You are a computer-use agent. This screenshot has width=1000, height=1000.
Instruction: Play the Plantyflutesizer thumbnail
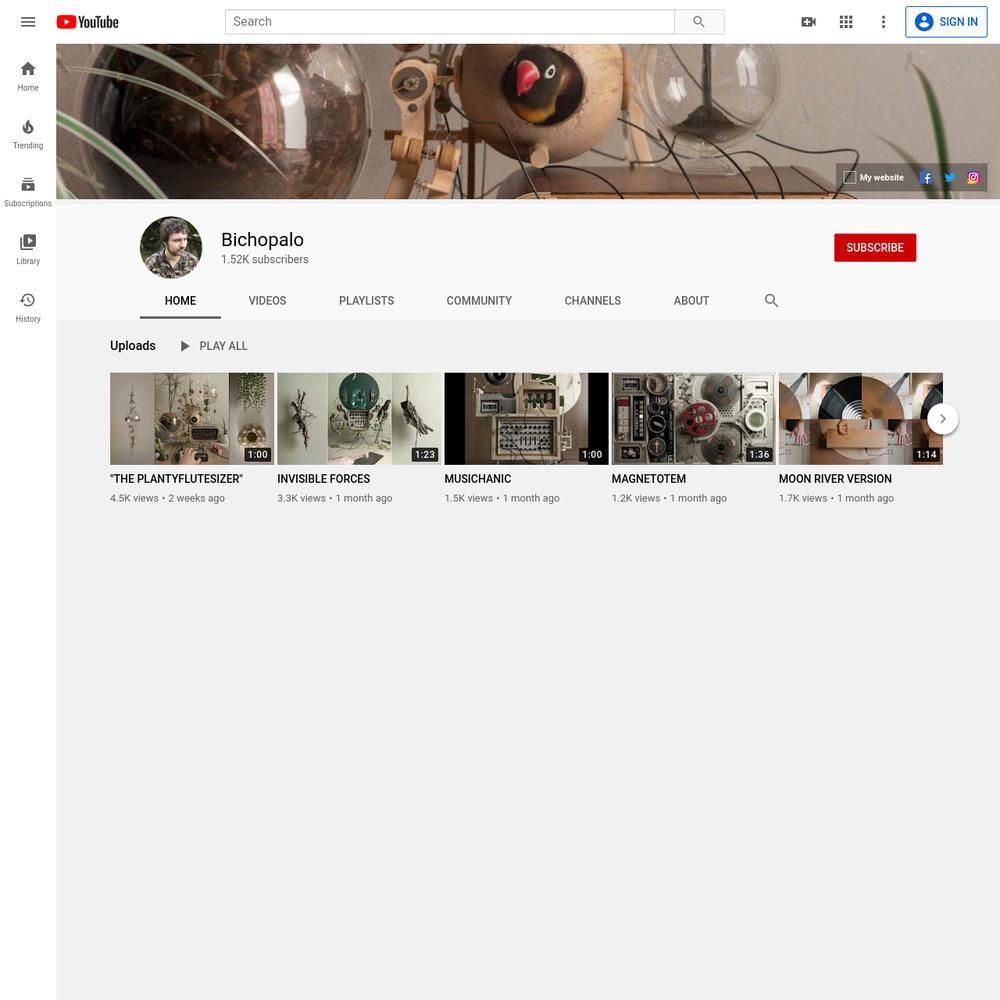point(192,419)
